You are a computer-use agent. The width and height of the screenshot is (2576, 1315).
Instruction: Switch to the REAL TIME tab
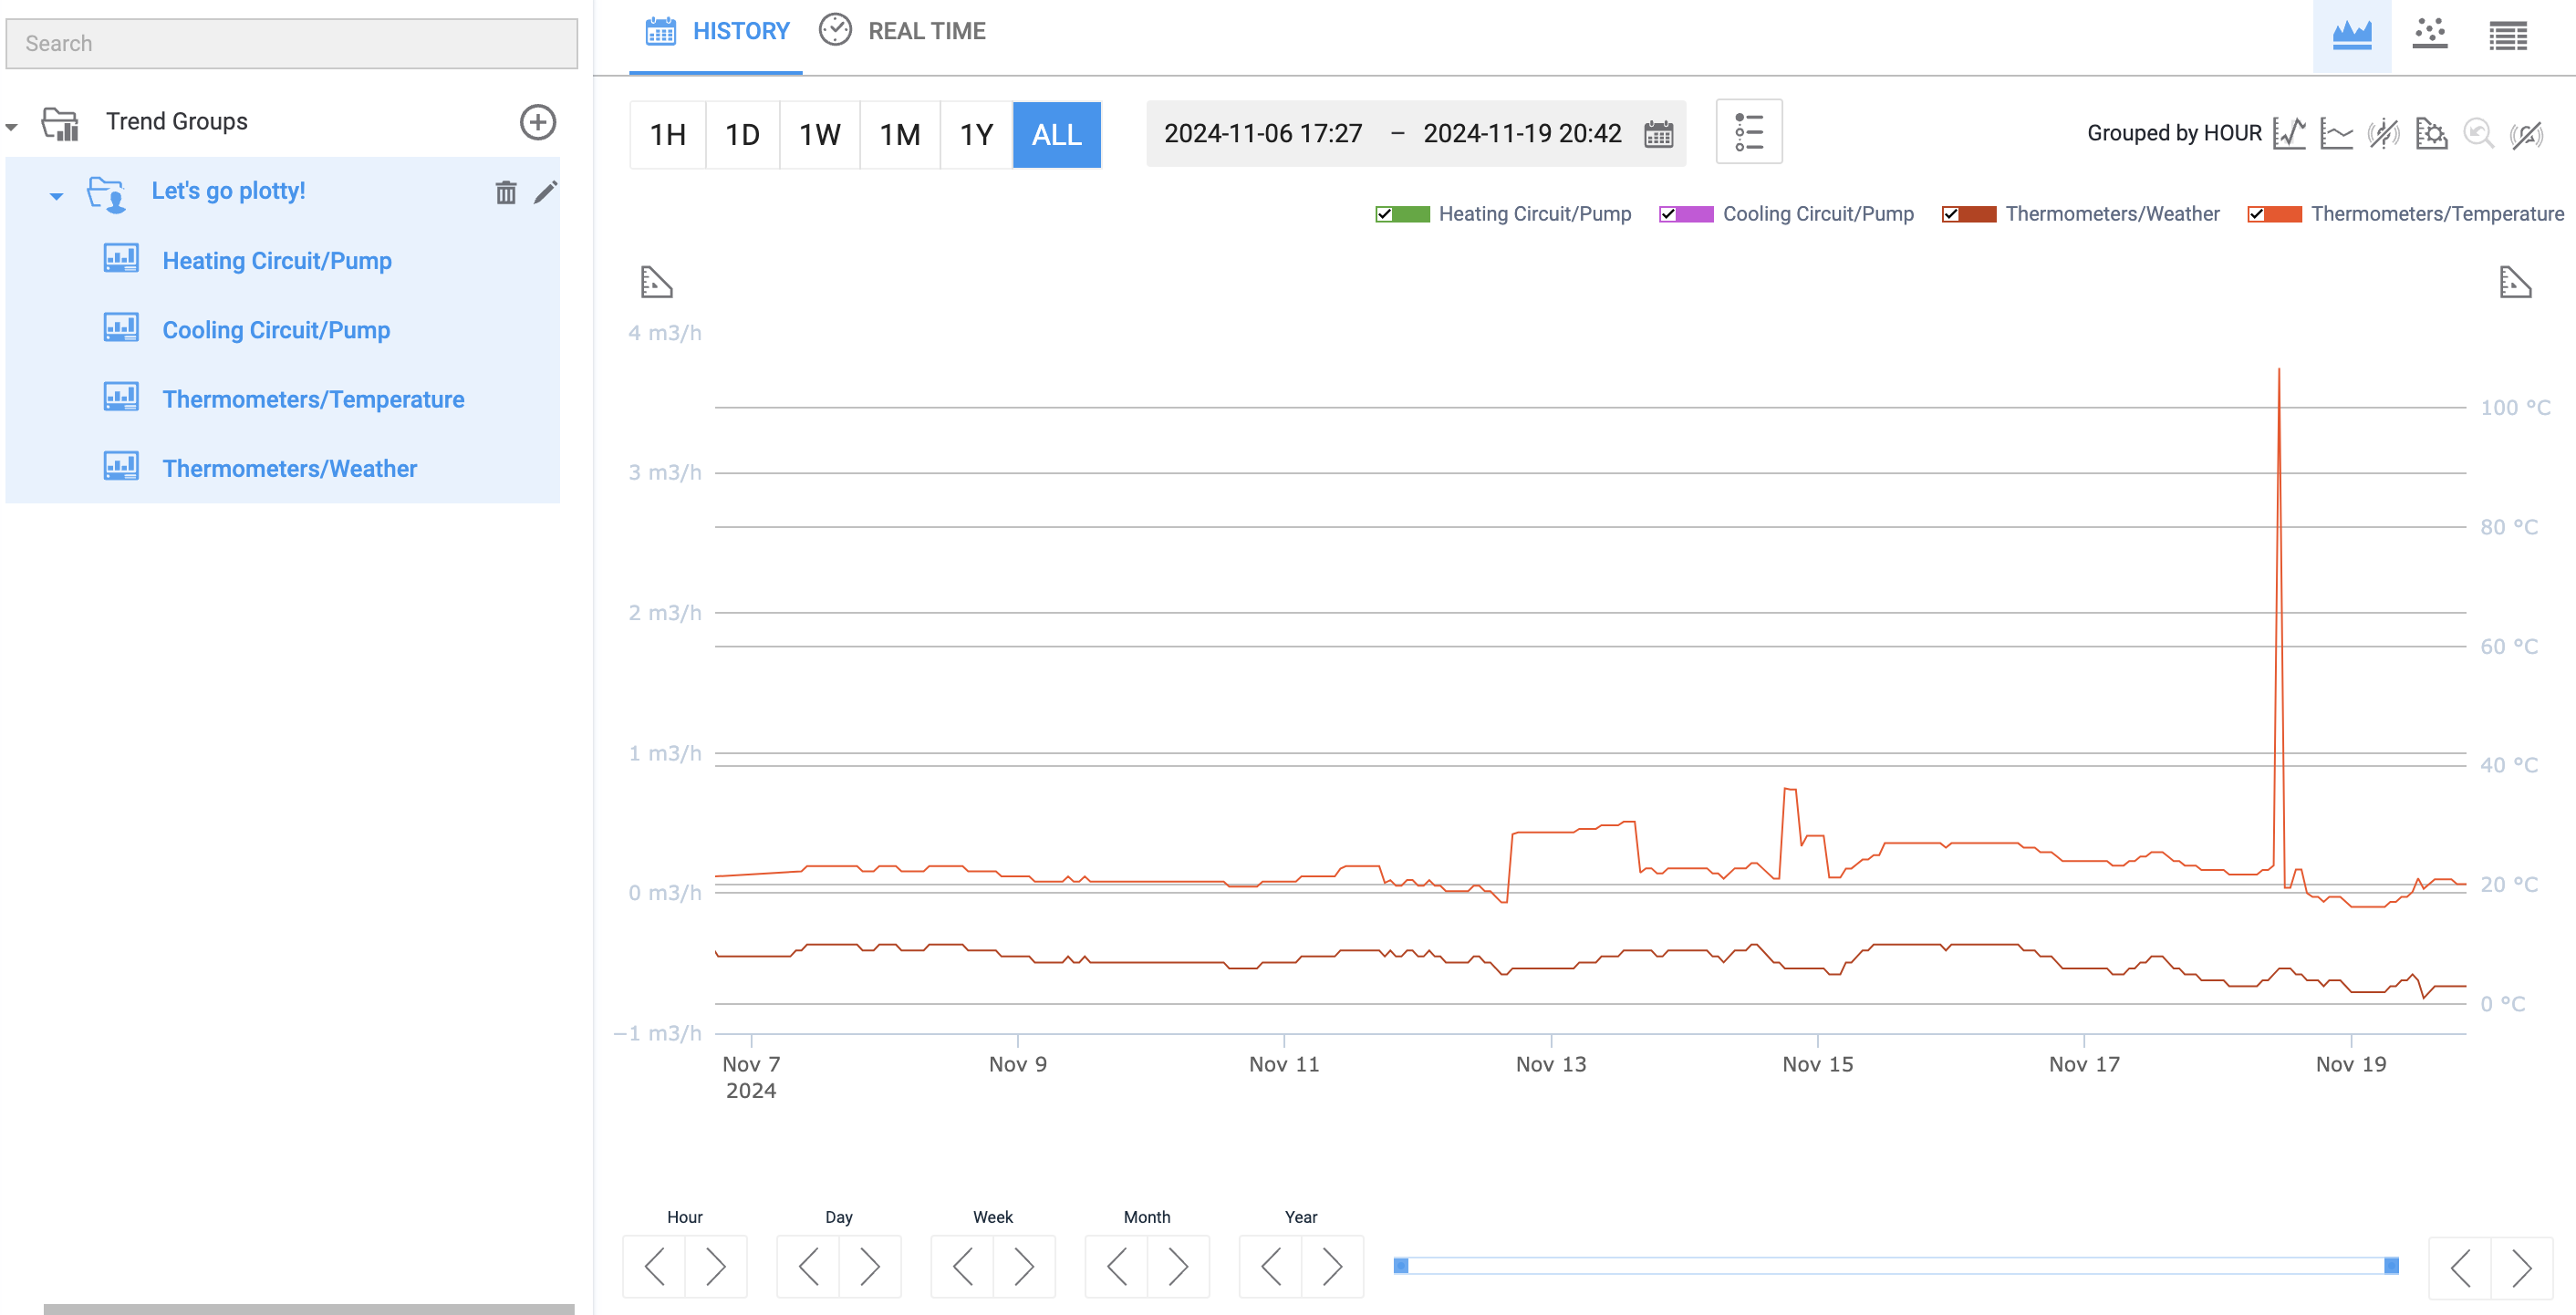click(928, 30)
